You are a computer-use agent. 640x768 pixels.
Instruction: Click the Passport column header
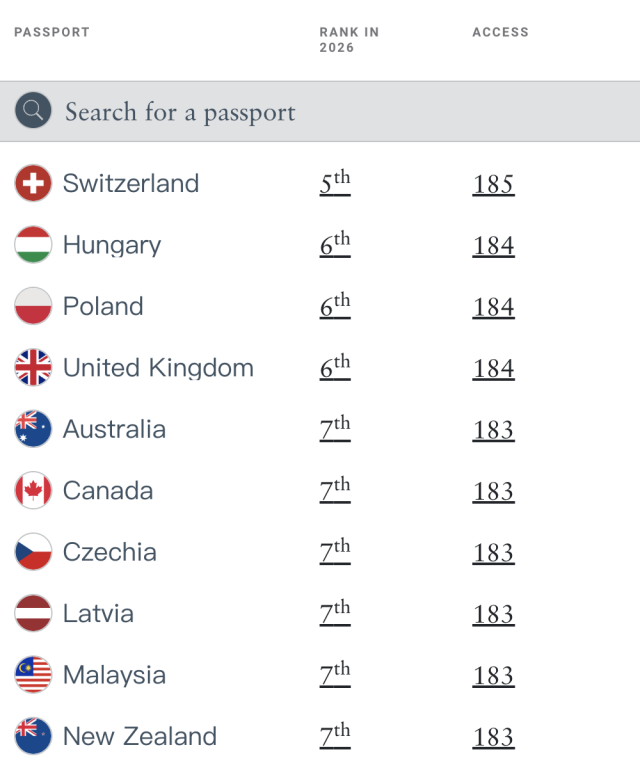coord(52,32)
